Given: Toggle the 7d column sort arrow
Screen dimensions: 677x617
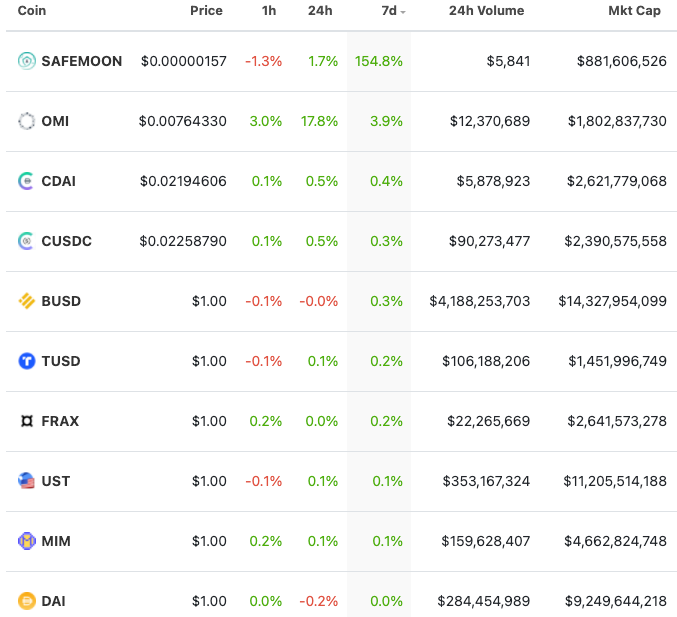Looking at the screenshot, I should point(403,12).
